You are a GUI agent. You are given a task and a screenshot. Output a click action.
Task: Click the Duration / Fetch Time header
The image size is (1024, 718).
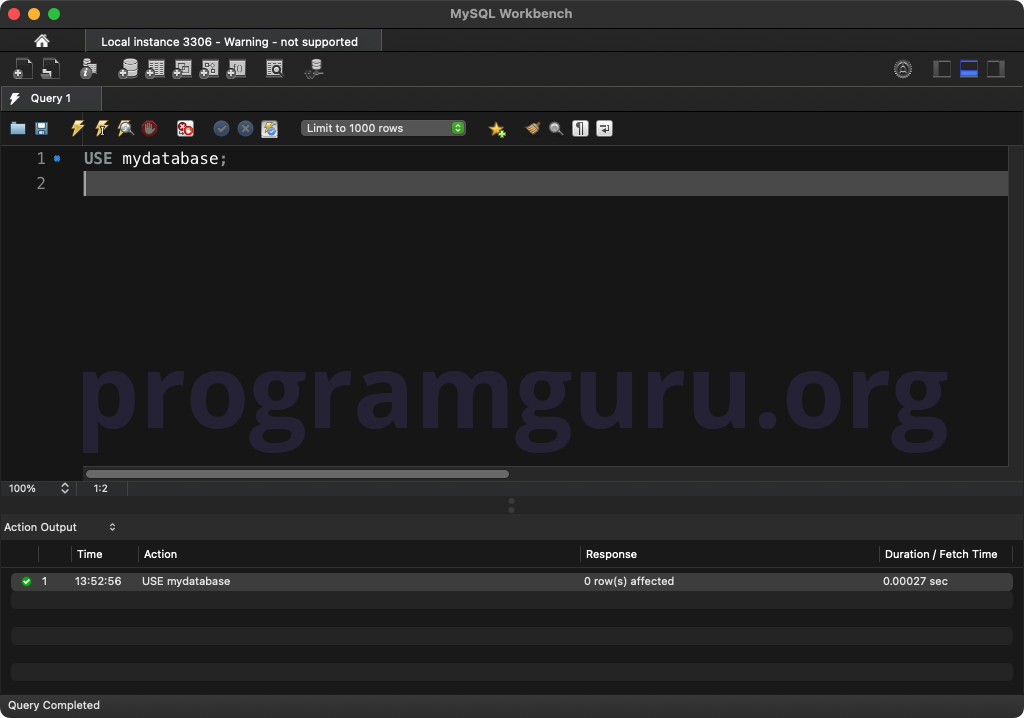pos(940,554)
